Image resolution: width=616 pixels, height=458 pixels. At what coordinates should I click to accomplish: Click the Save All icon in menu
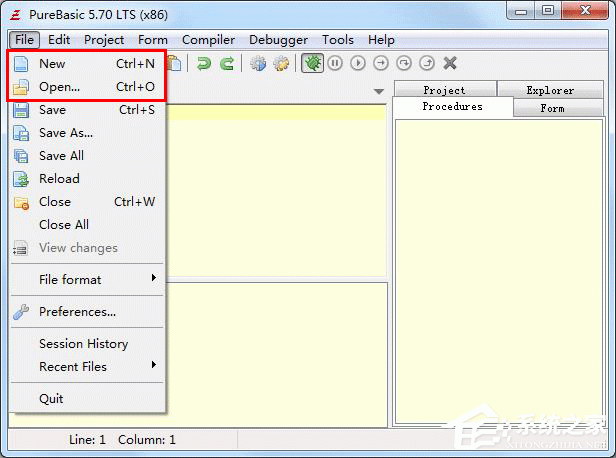click(x=21, y=156)
